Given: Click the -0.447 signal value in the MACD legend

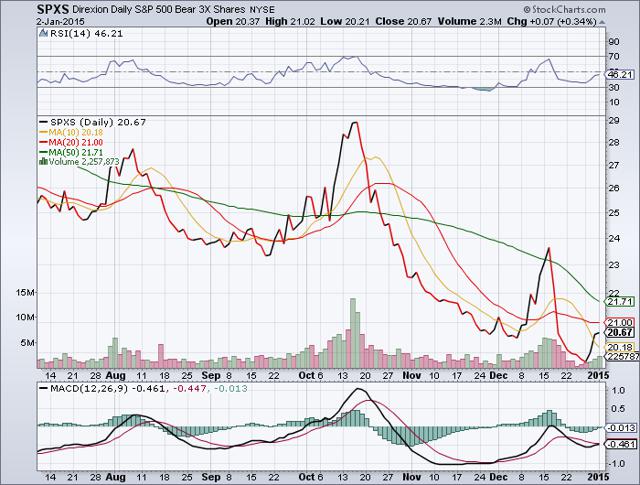Looking at the screenshot, I should 190,388.
